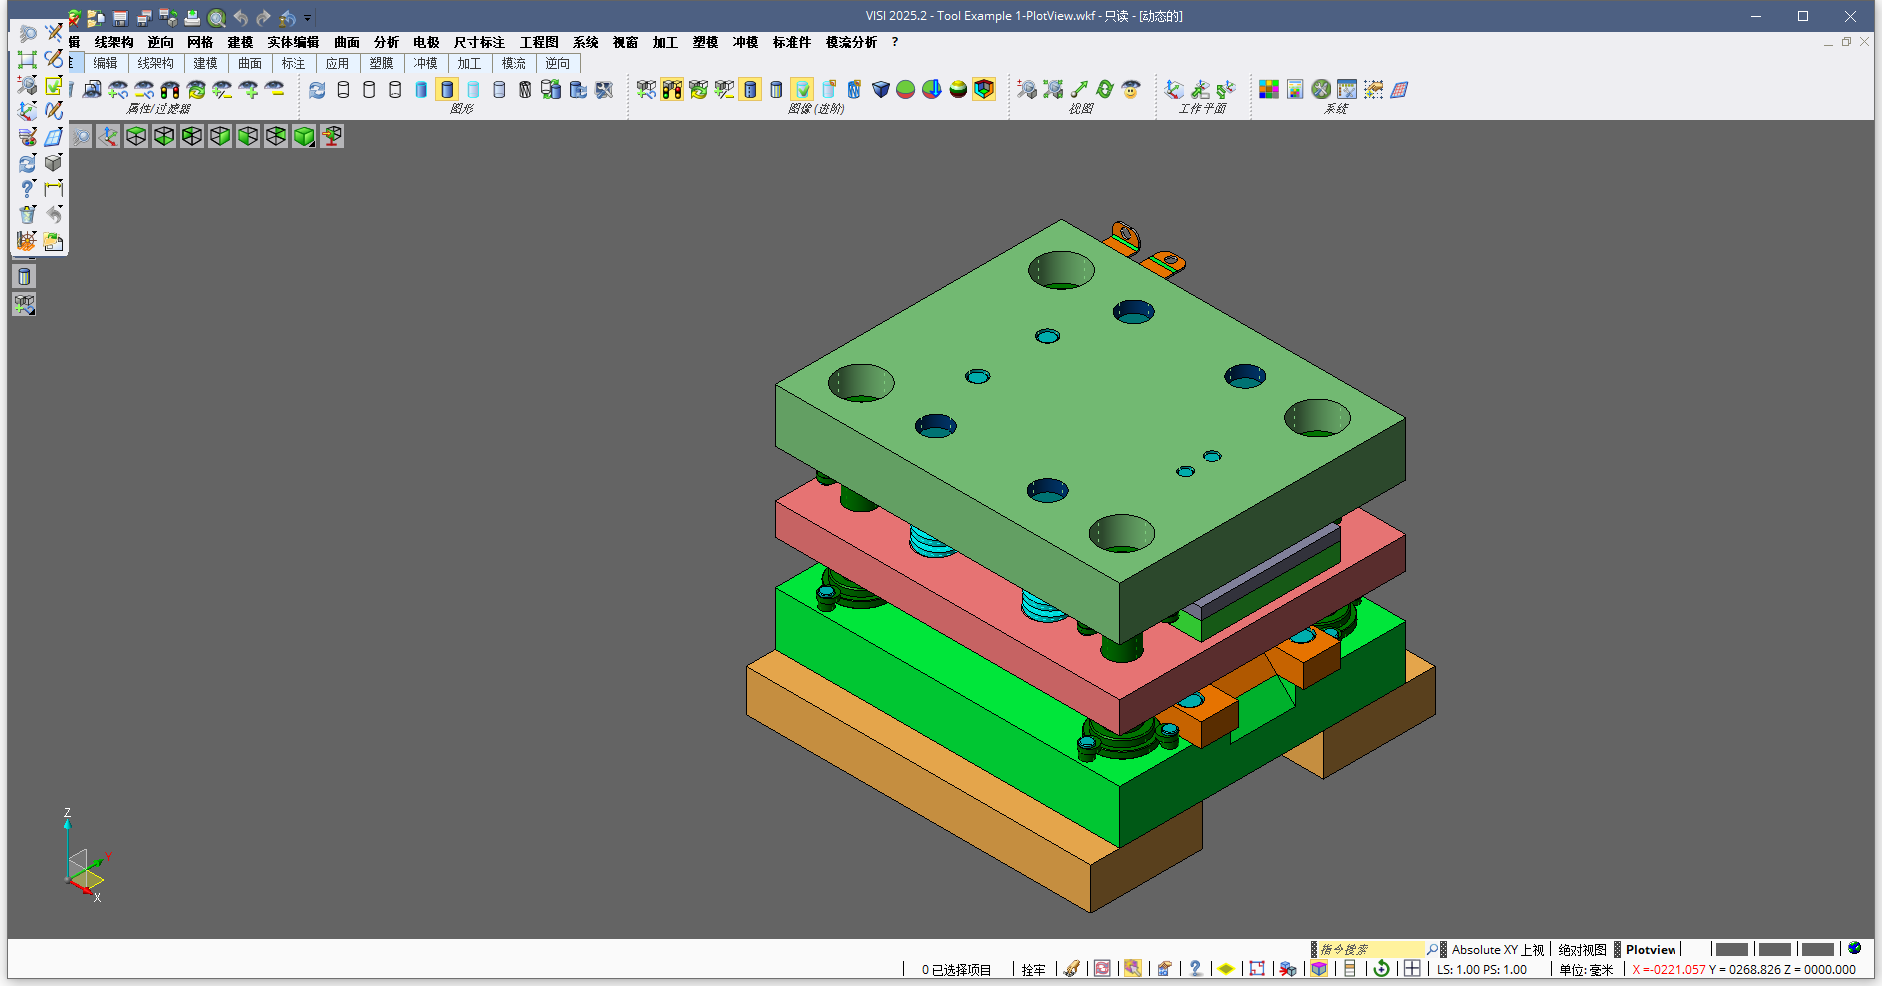
Task: Click the axes icon in the view toolbar
Action: 108,136
